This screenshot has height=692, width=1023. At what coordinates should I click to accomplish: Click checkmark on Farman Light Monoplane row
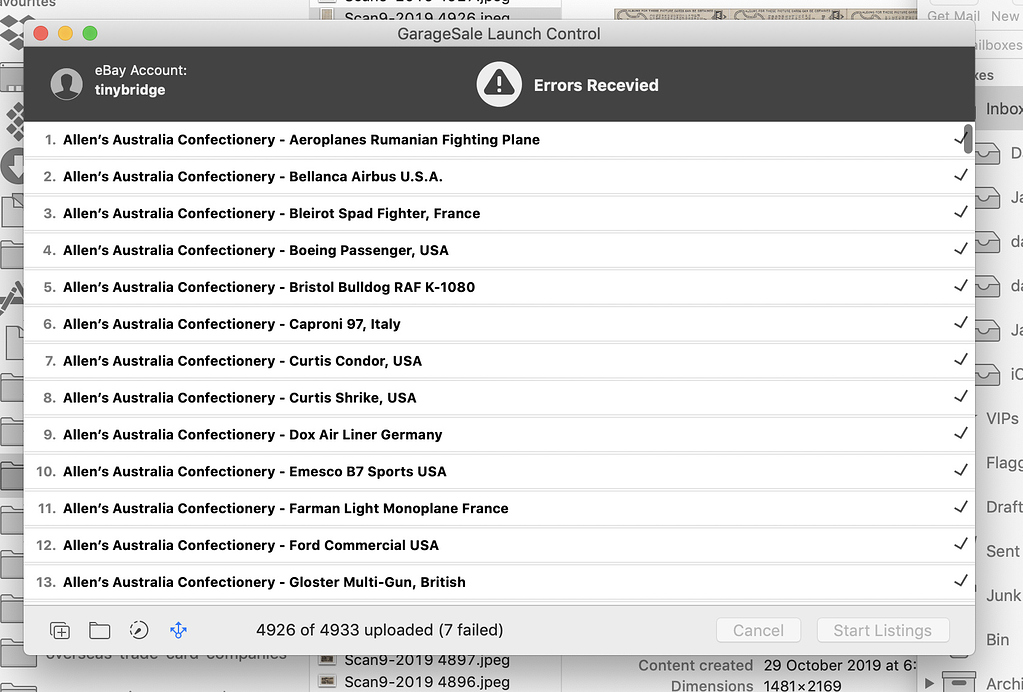(x=960, y=507)
